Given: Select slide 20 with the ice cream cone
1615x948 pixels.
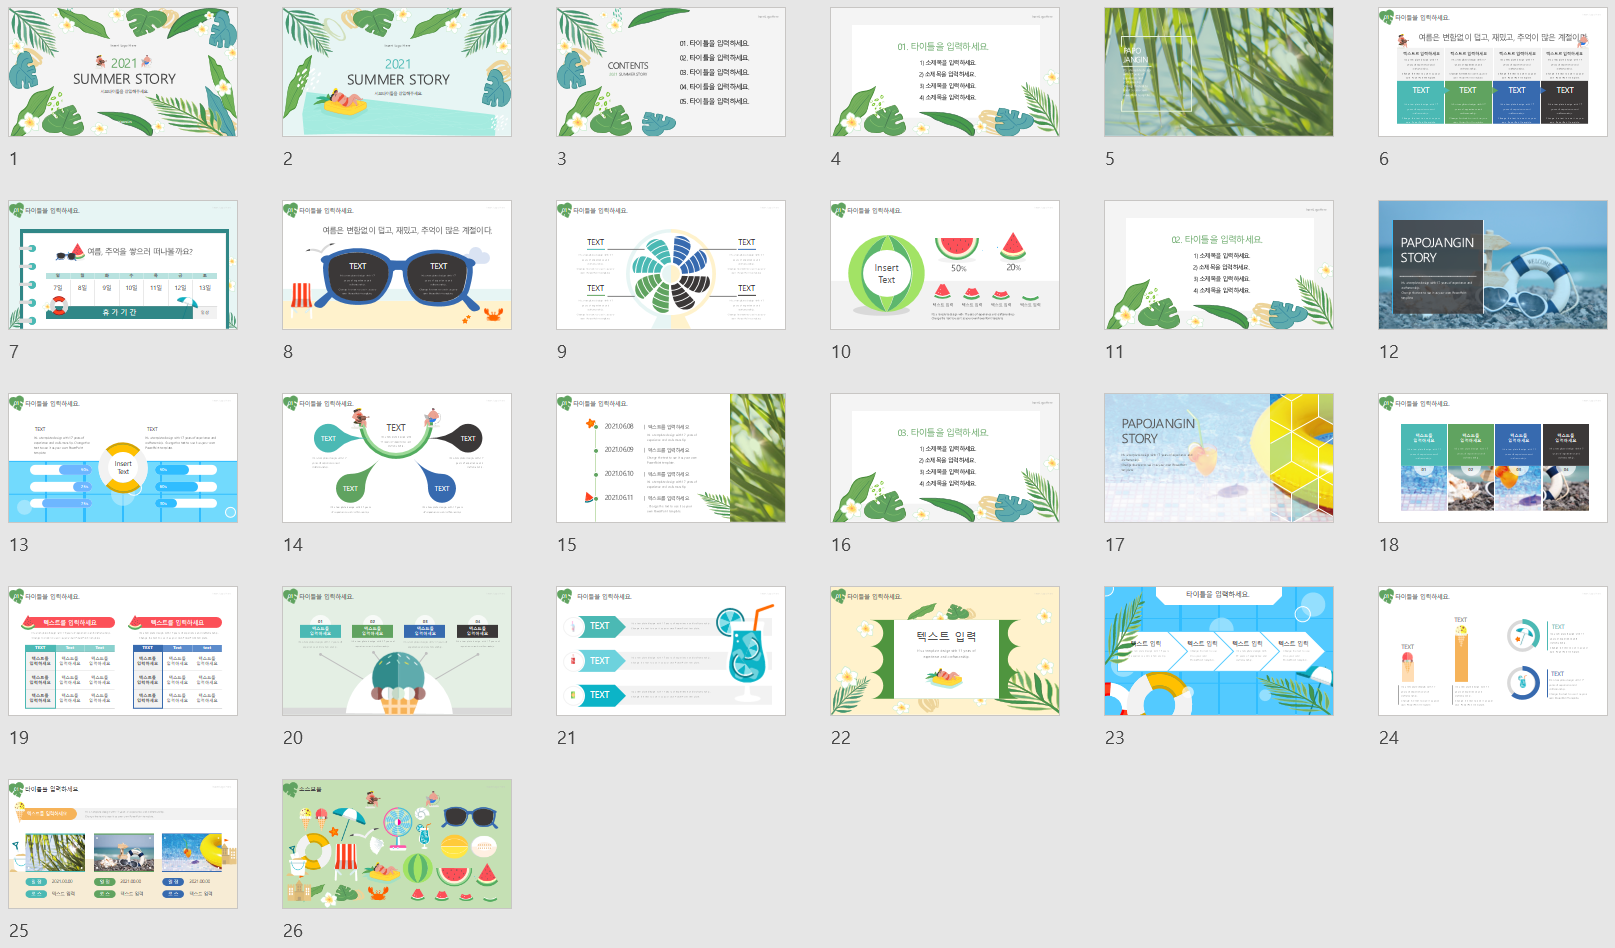Looking at the screenshot, I should click(397, 651).
